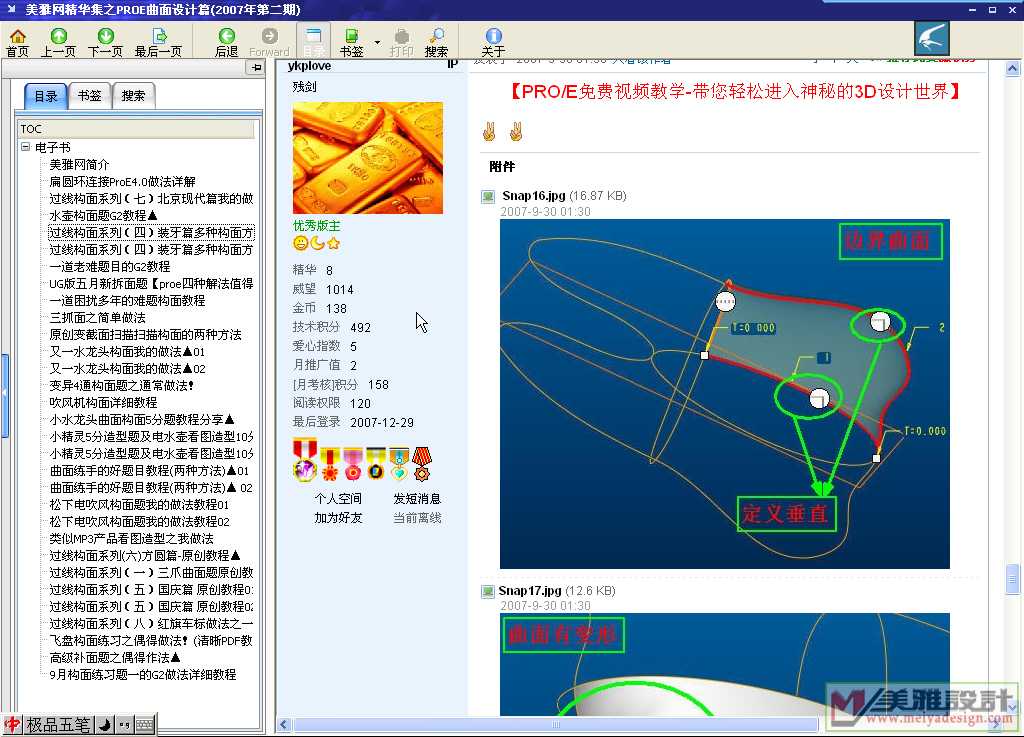The image size is (1024, 737).
Task: Open 曲面练手的好题目教程(两种方法)▲01 topic
Action: point(149,471)
